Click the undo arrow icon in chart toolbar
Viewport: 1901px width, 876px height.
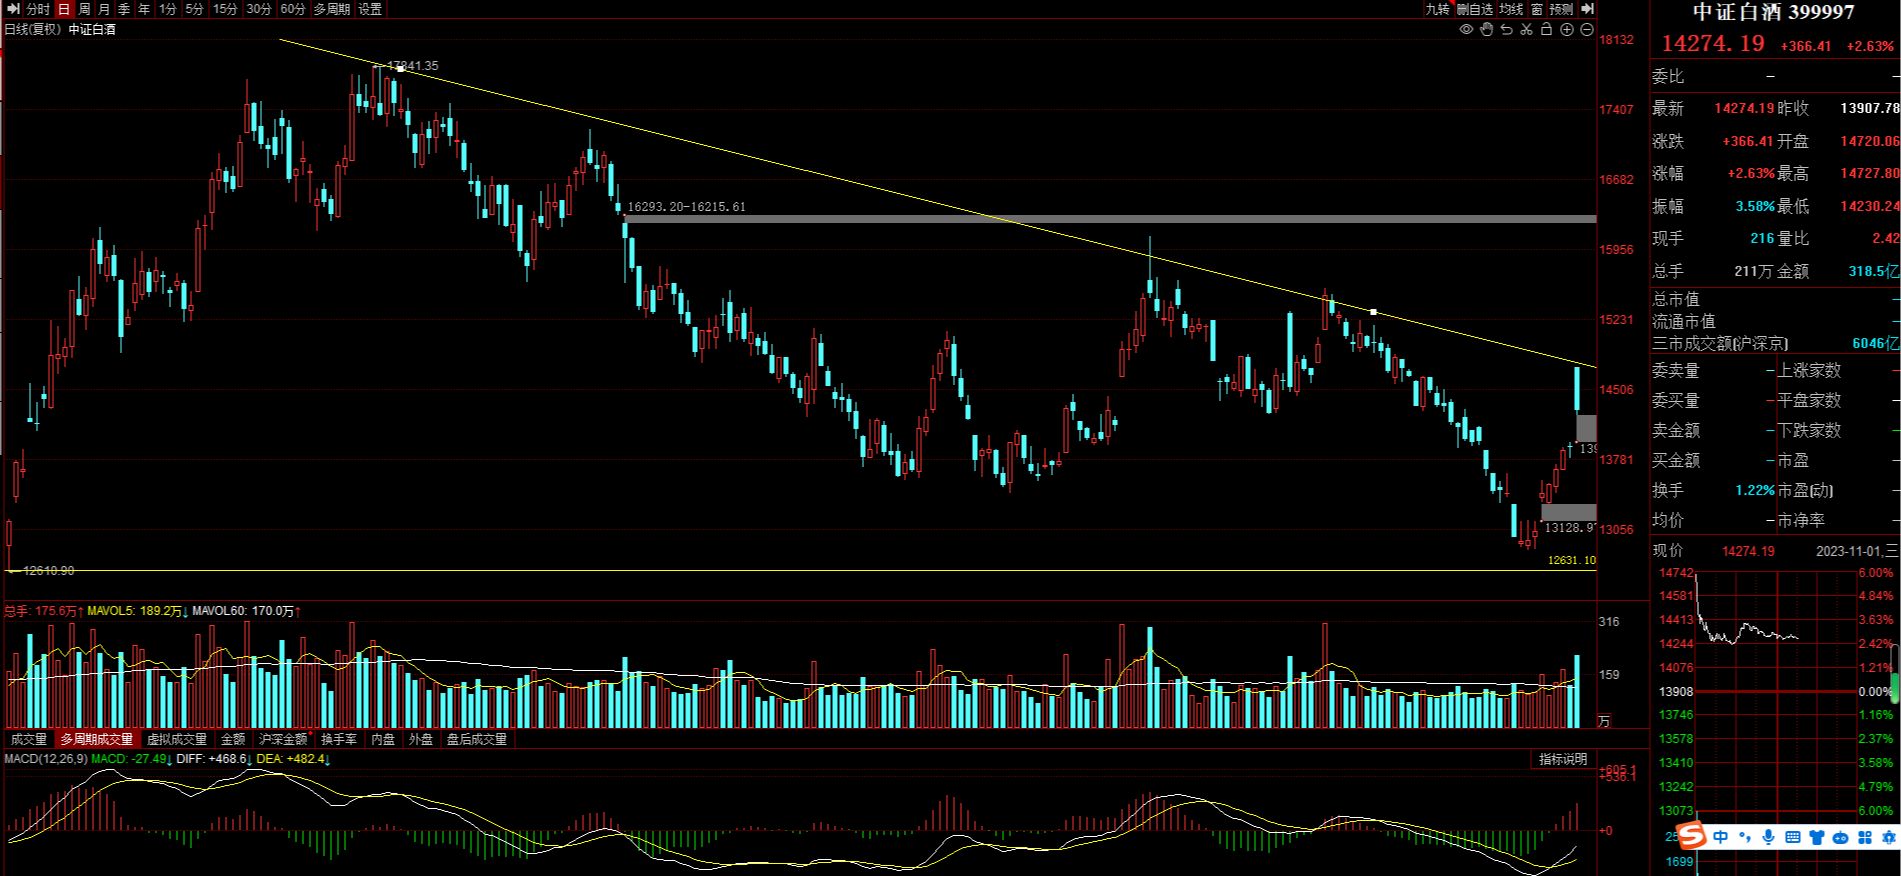(x=1506, y=30)
